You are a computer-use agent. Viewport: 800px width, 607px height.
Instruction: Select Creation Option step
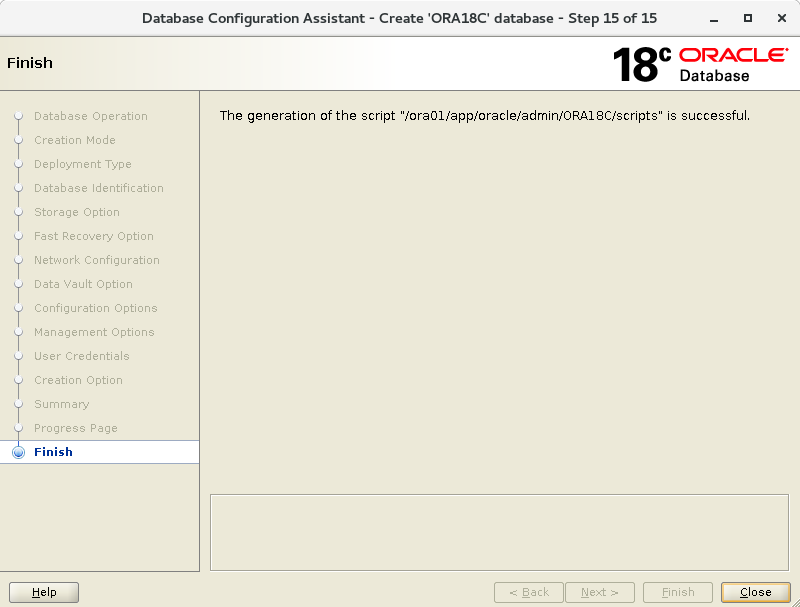coord(79,380)
